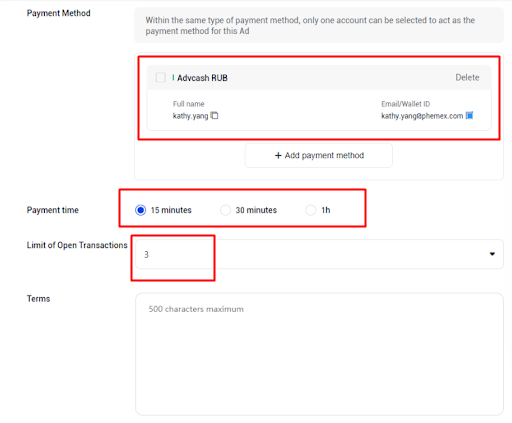Delete the Advcash RUB payment method

tap(467, 77)
